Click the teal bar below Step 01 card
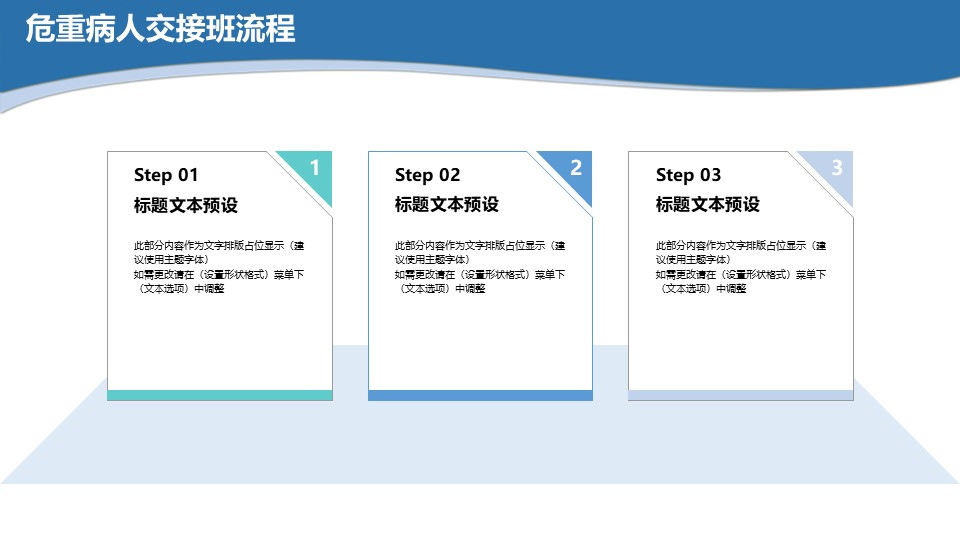The width and height of the screenshot is (960, 540). pyautogui.click(x=220, y=396)
